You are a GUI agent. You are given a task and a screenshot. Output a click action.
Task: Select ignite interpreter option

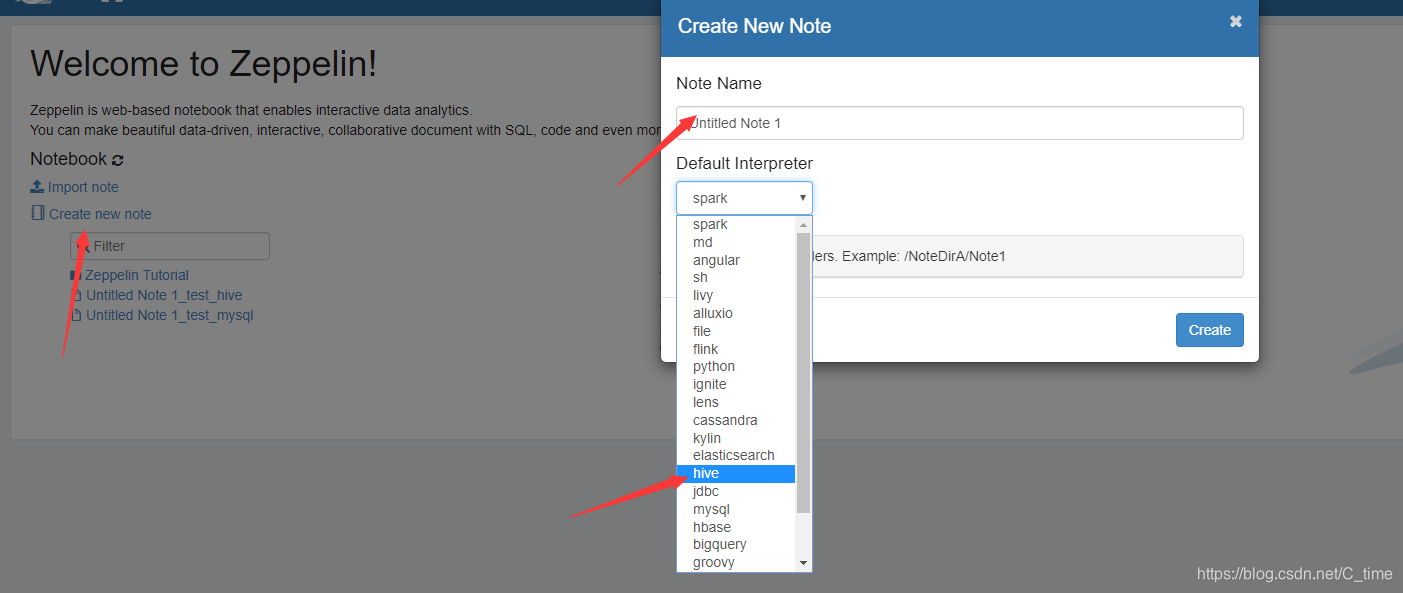click(736, 384)
